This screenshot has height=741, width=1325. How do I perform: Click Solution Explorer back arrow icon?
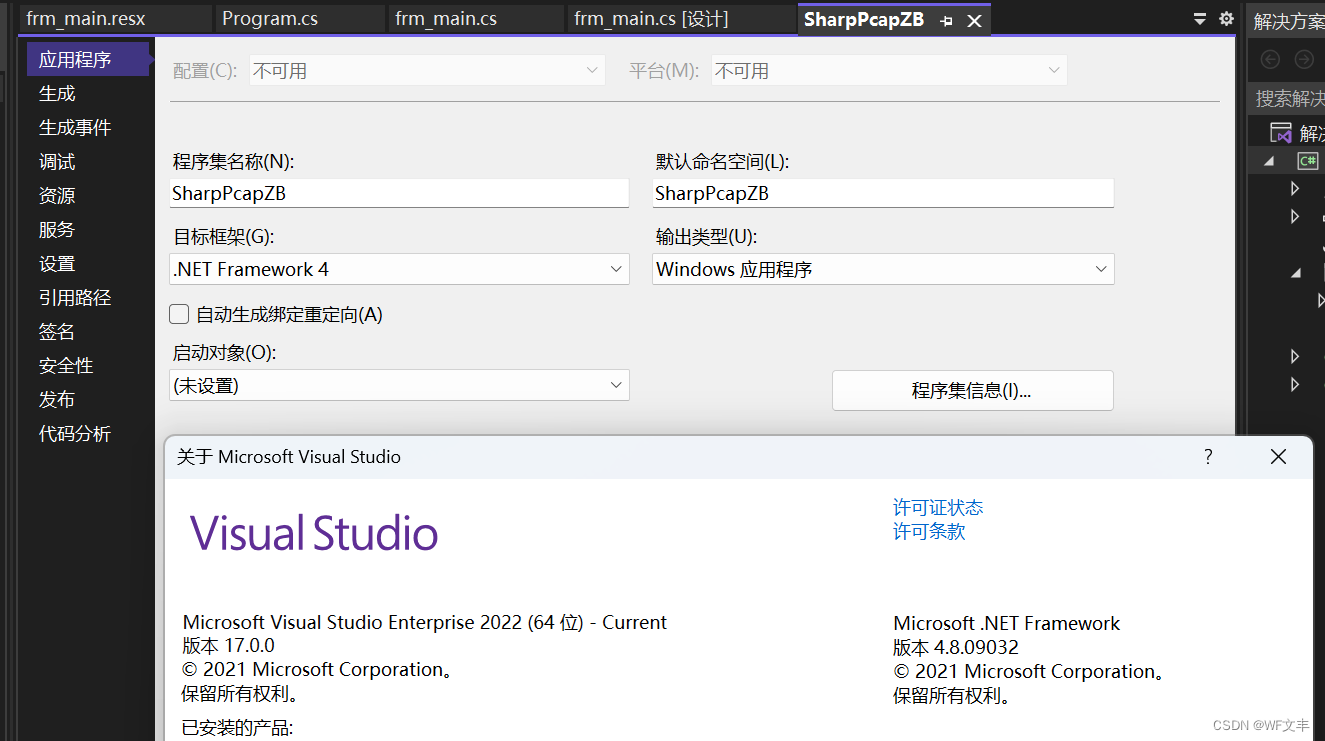coord(1270,59)
